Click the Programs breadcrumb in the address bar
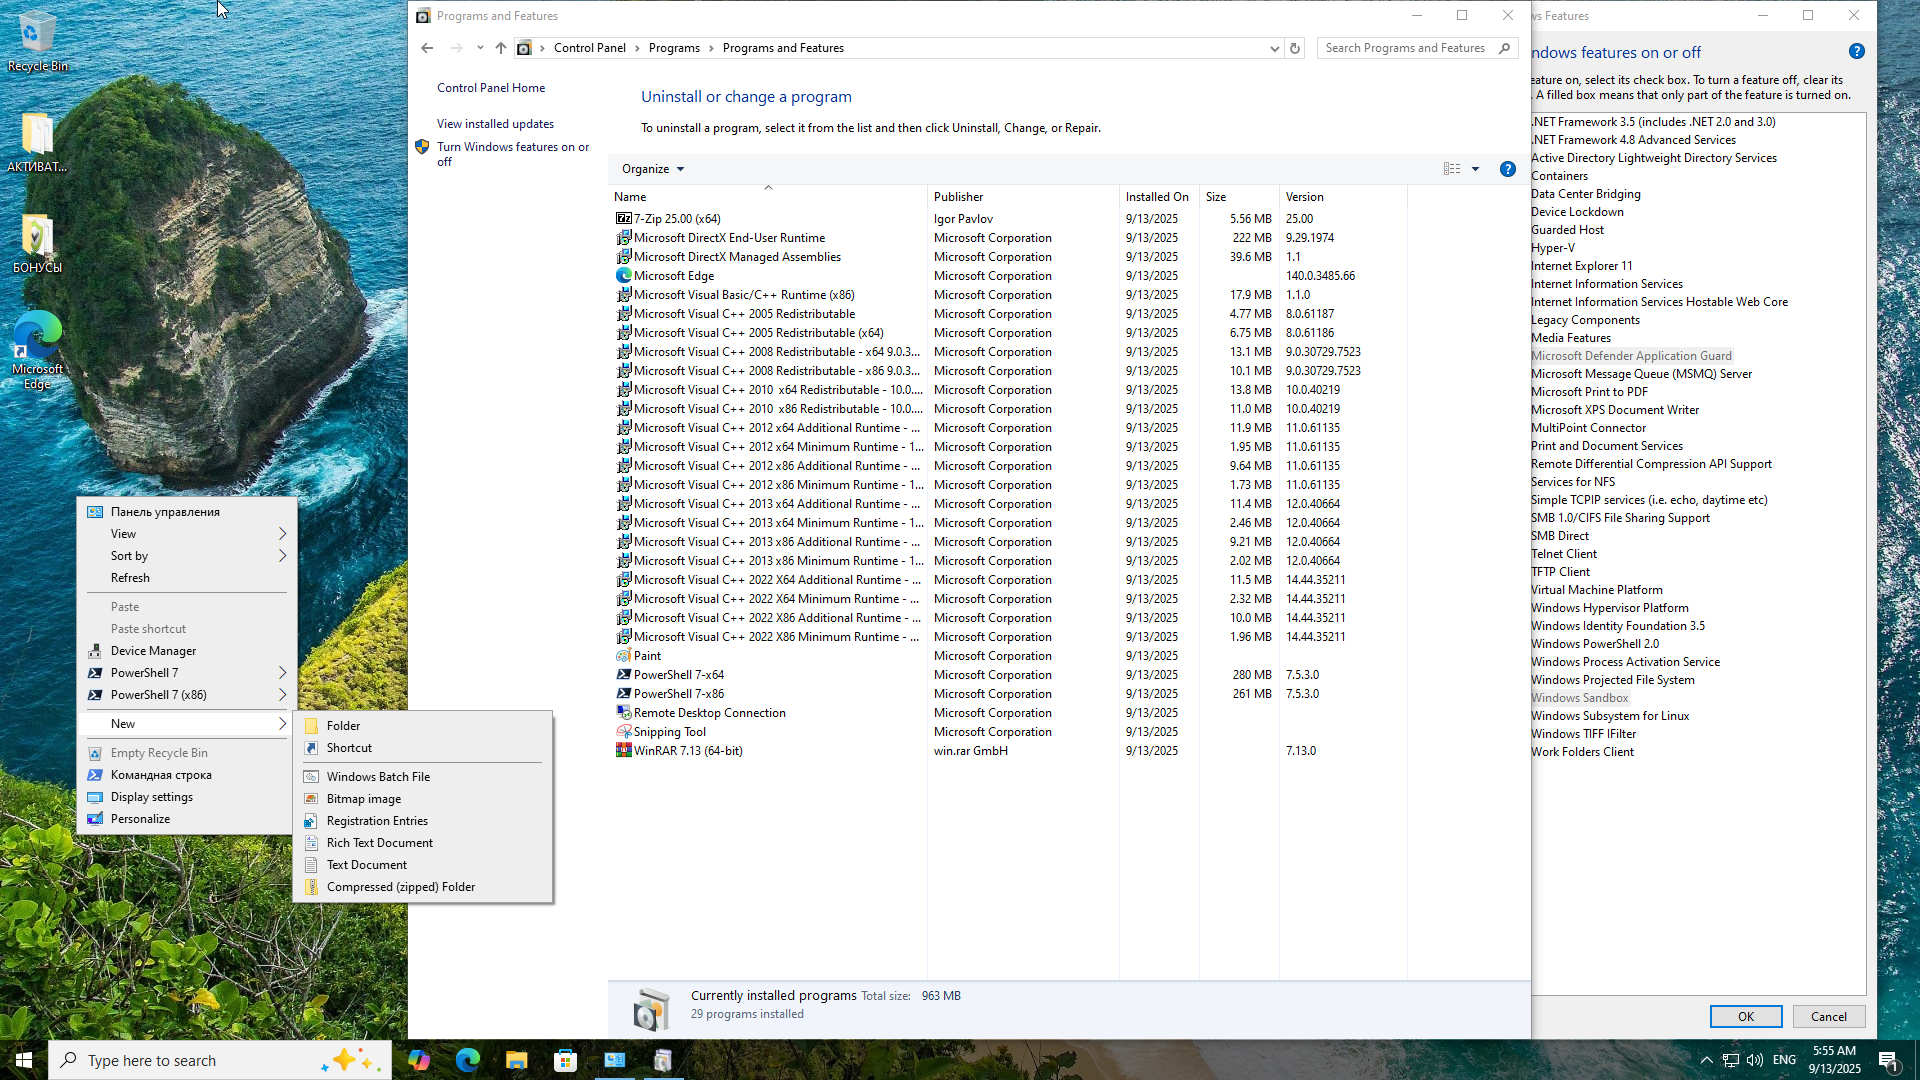The height and width of the screenshot is (1080, 1920). pos(674,48)
